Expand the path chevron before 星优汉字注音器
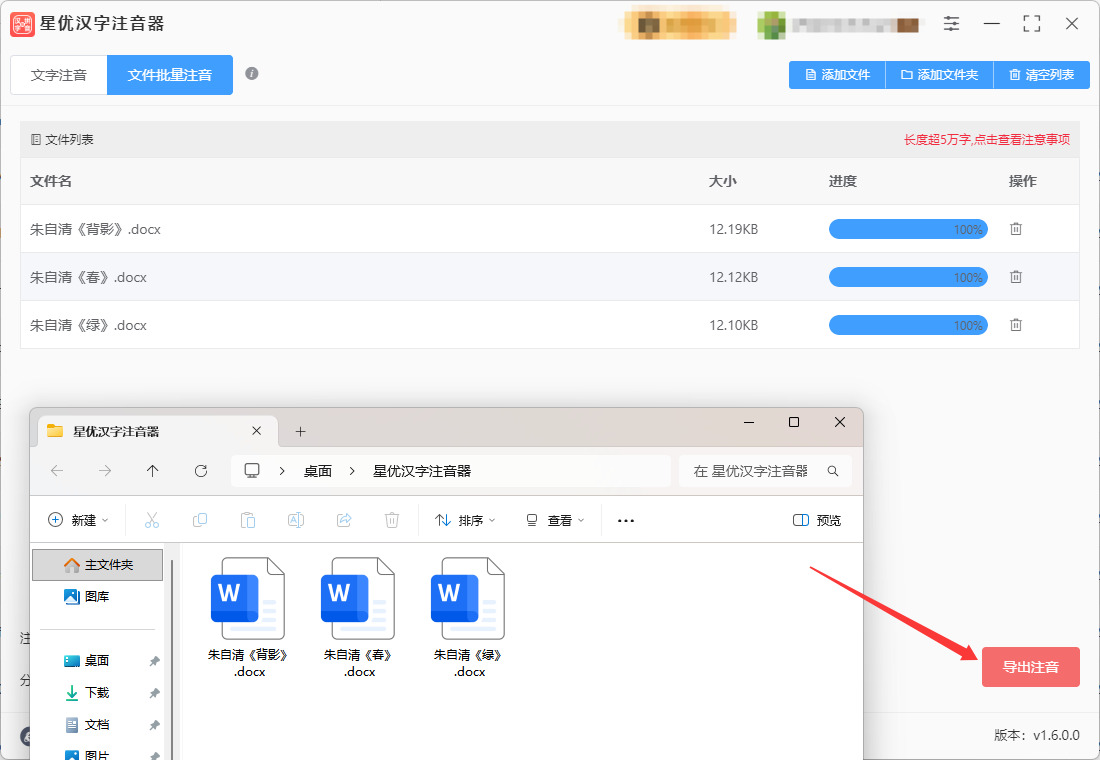The height and width of the screenshot is (760, 1100). pos(352,471)
